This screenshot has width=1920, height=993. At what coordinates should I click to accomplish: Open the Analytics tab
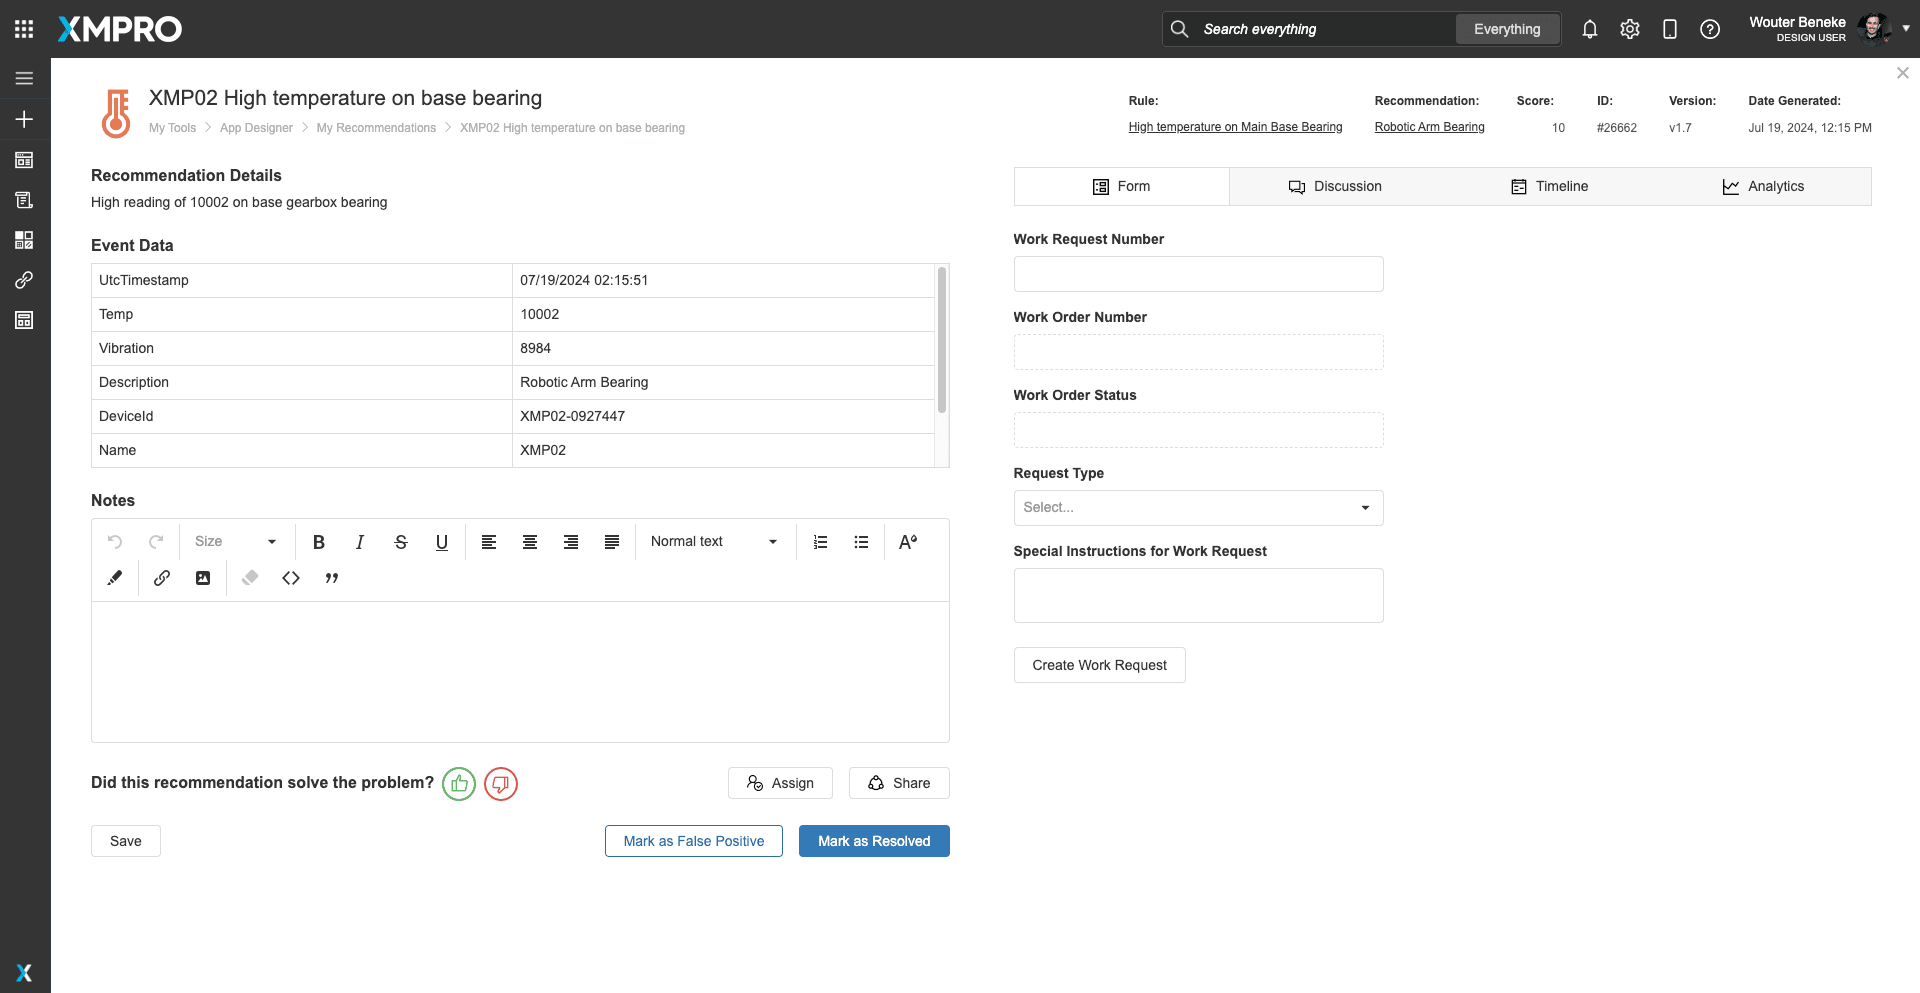click(x=1763, y=187)
